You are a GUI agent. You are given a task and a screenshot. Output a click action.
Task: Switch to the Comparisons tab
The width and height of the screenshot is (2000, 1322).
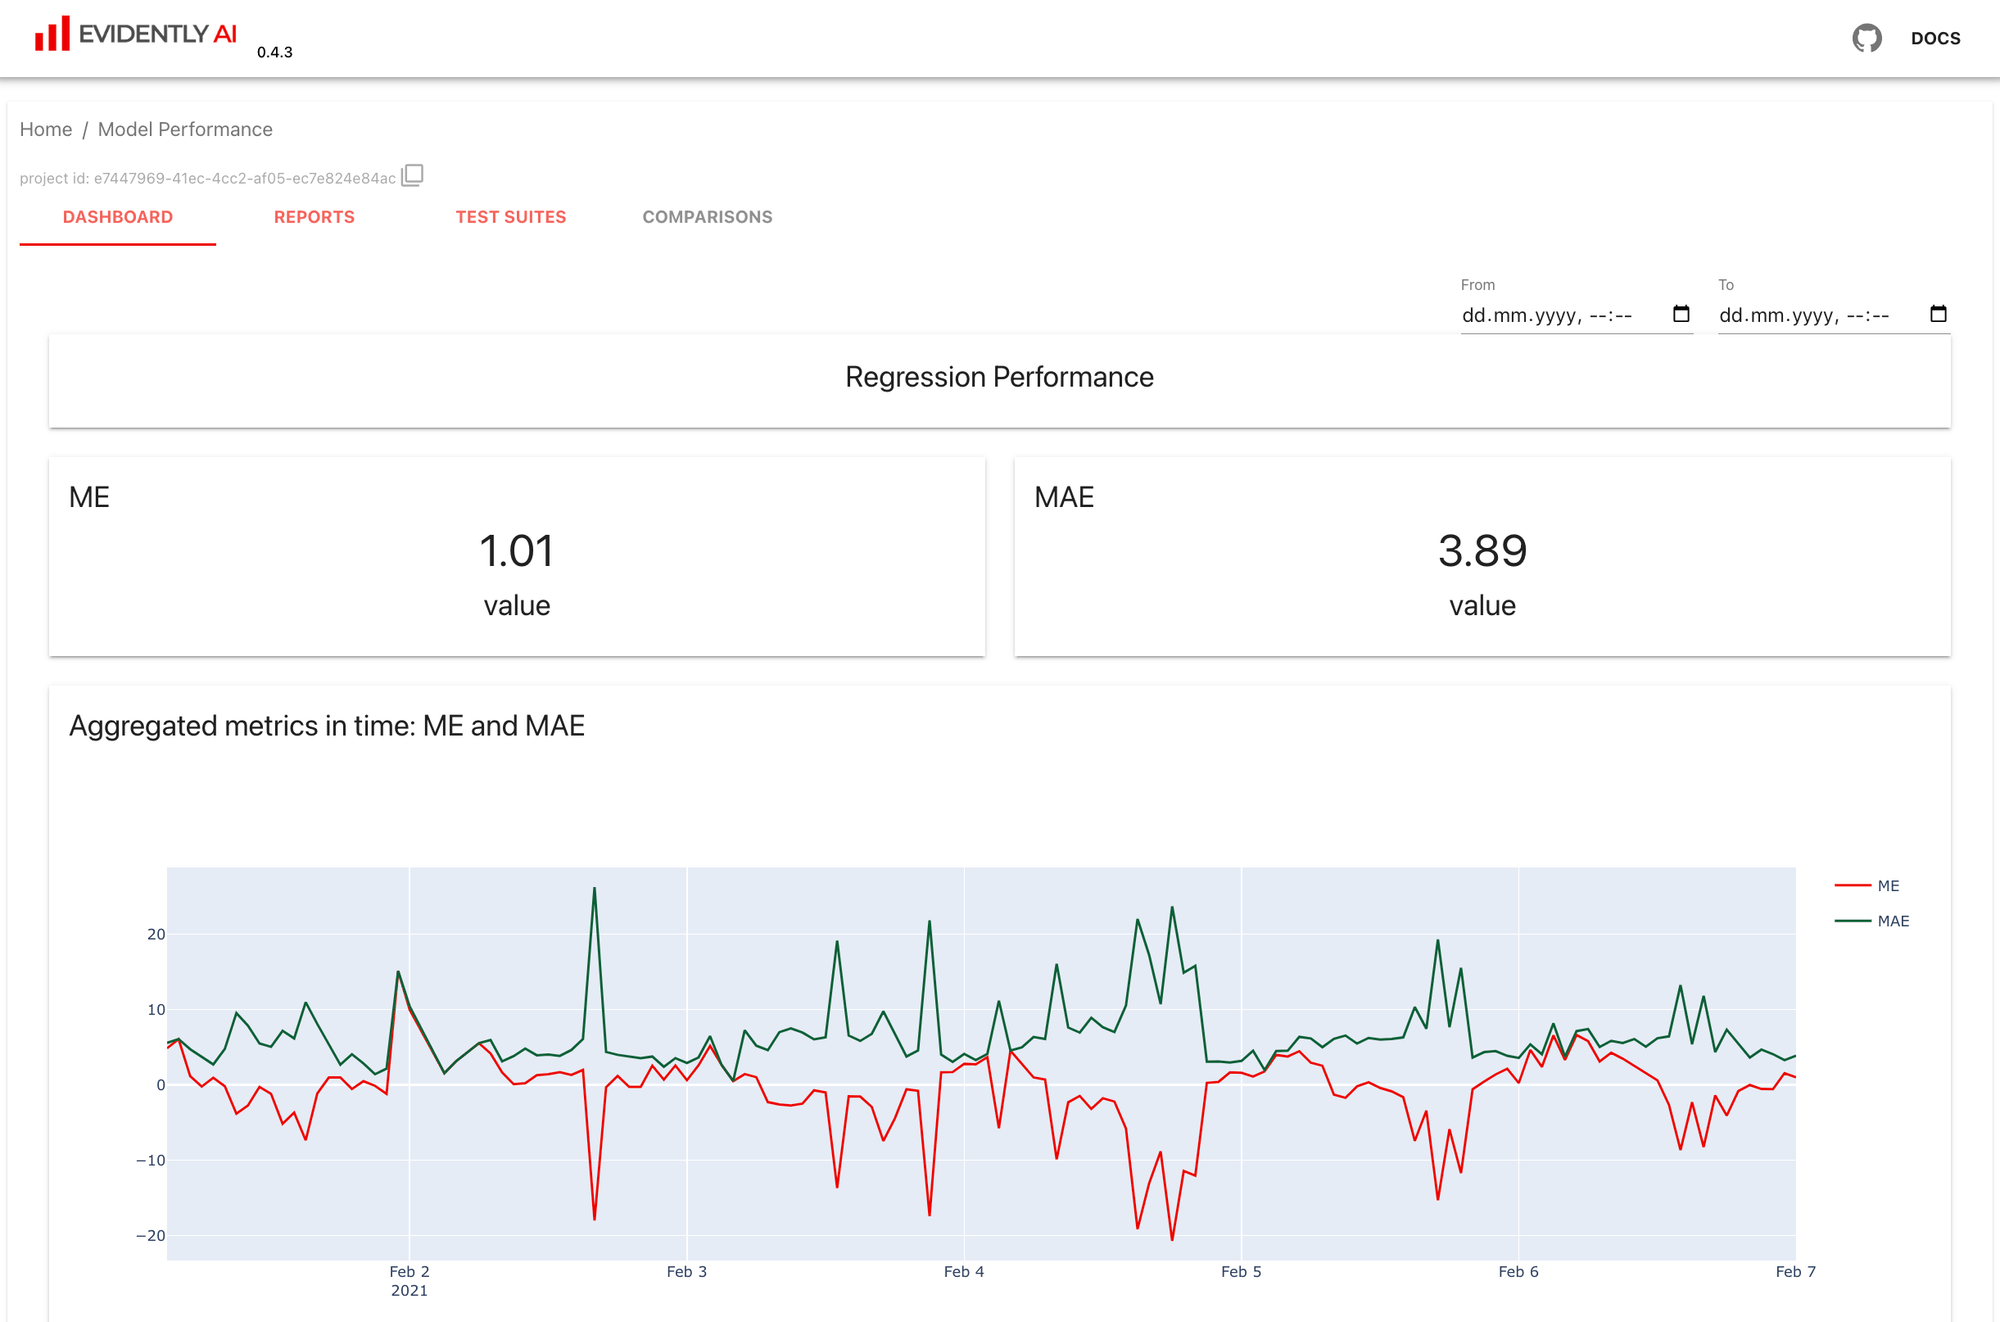pos(707,217)
